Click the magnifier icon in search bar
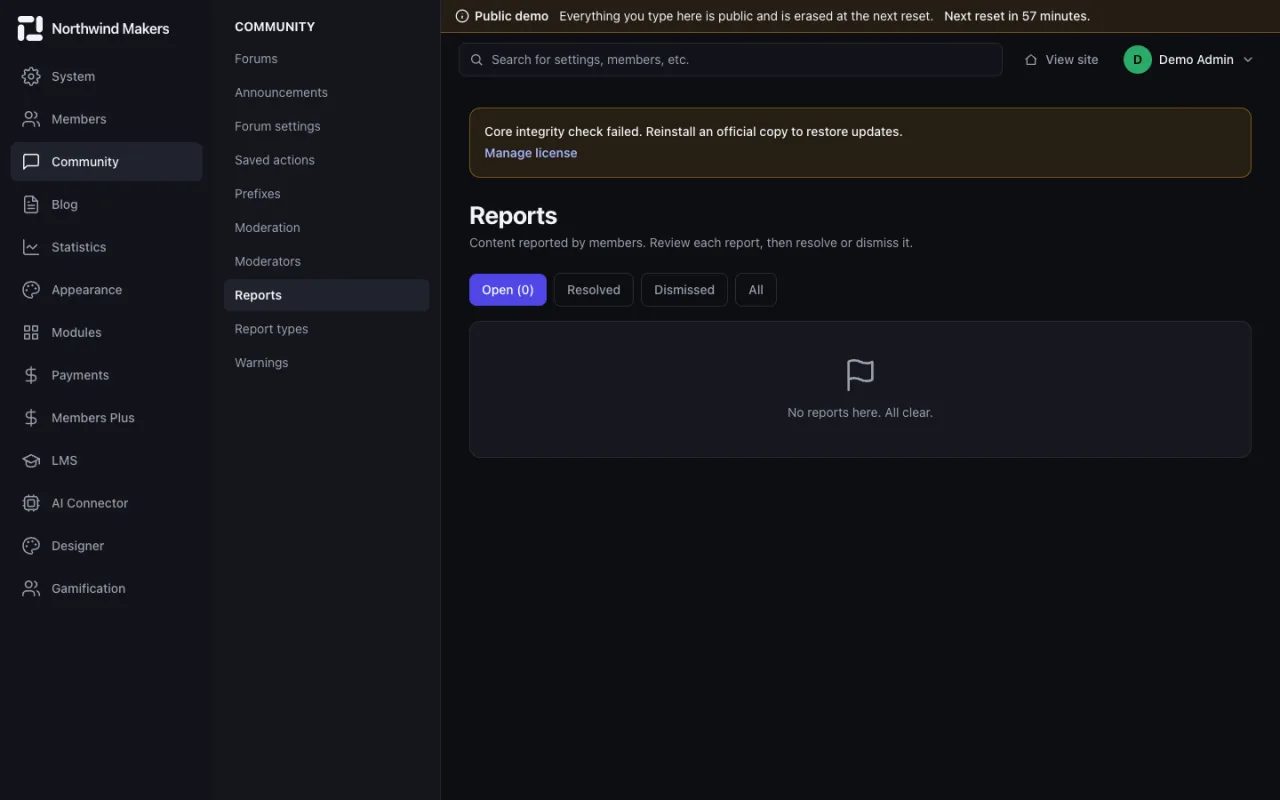This screenshot has width=1280, height=800. 477,60
